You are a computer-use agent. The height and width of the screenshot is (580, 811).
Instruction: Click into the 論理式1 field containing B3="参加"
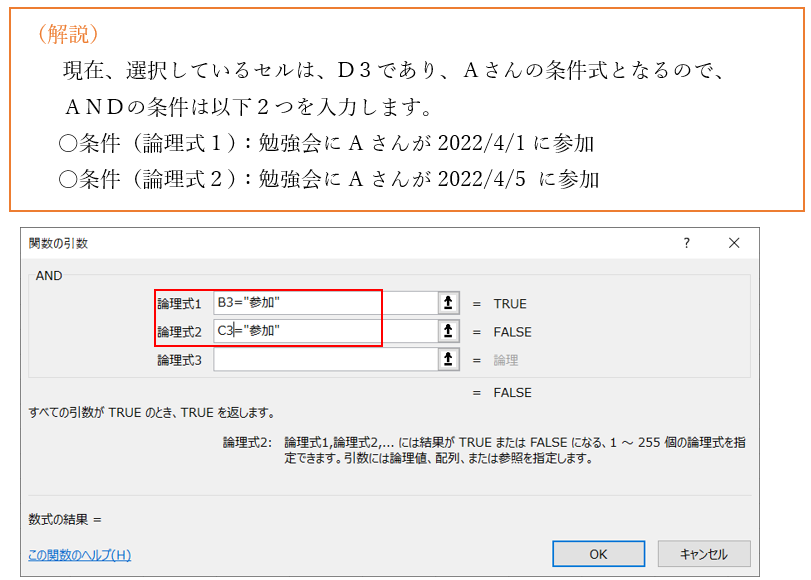pos(324,303)
